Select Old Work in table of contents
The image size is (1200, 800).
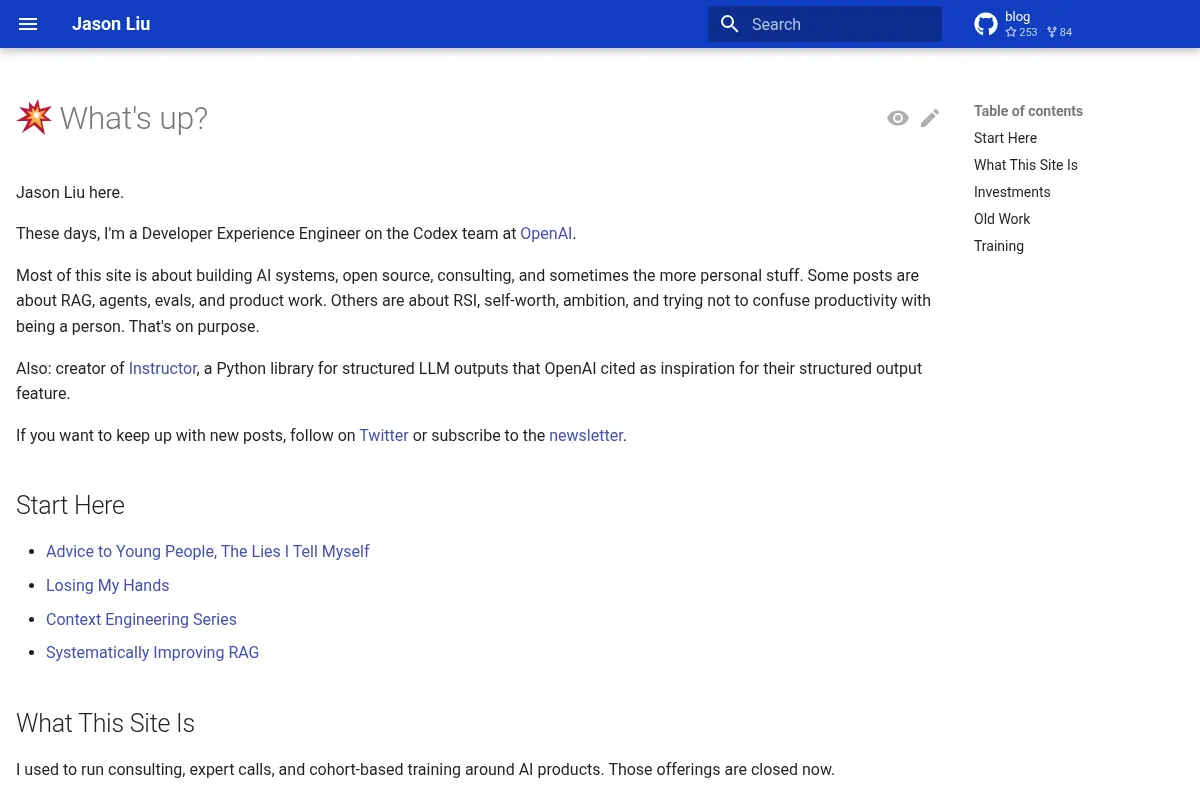click(x=1002, y=219)
